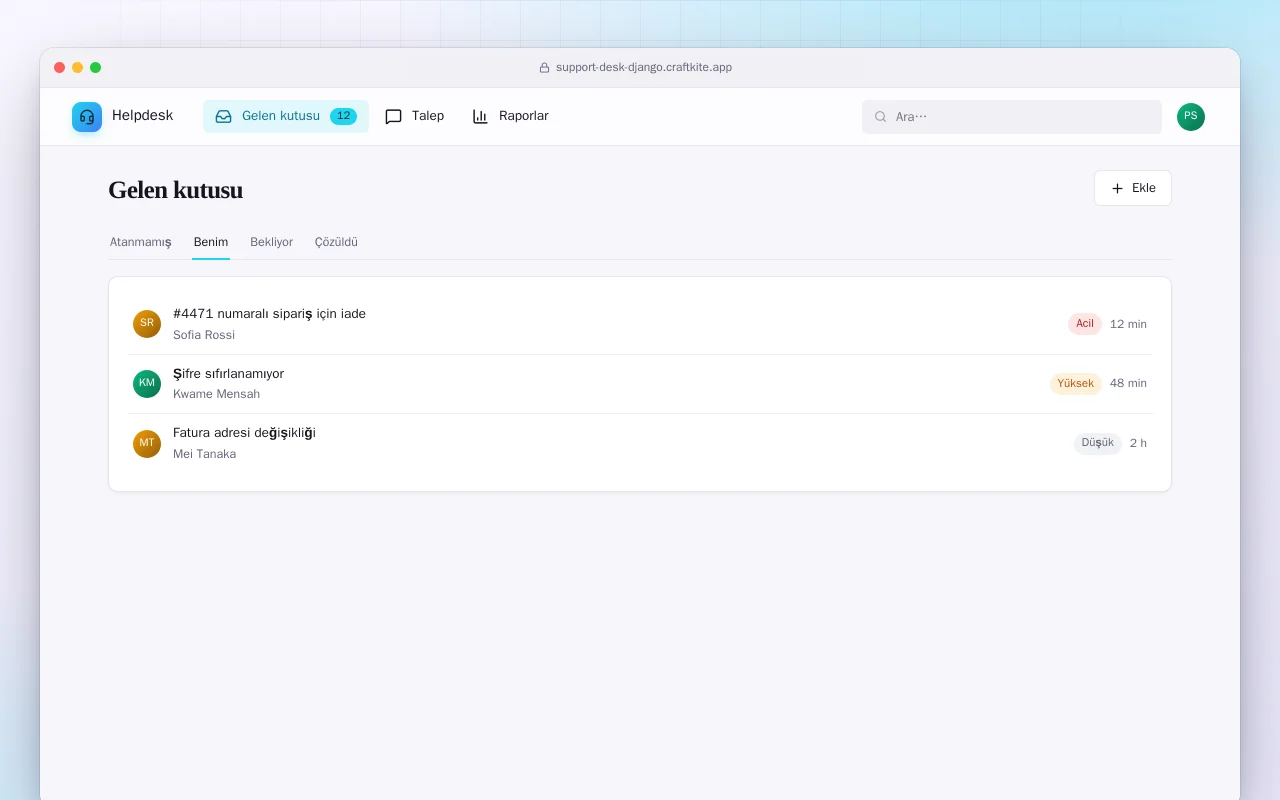The height and width of the screenshot is (800, 1280).
Task: Switch to the Çözüldü tab
Action: click(336, 242)
